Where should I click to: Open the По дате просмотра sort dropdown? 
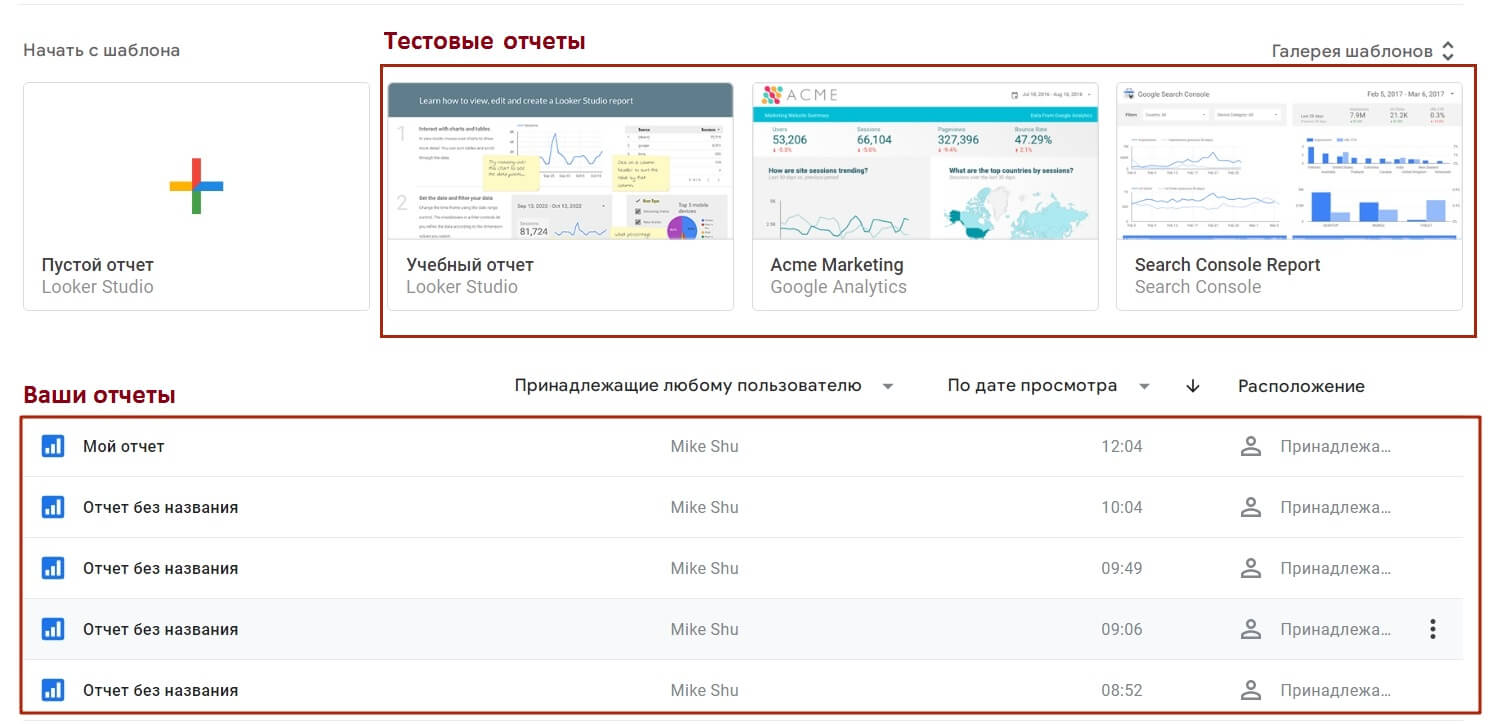pyautogui.click(x=1049, y=386)
